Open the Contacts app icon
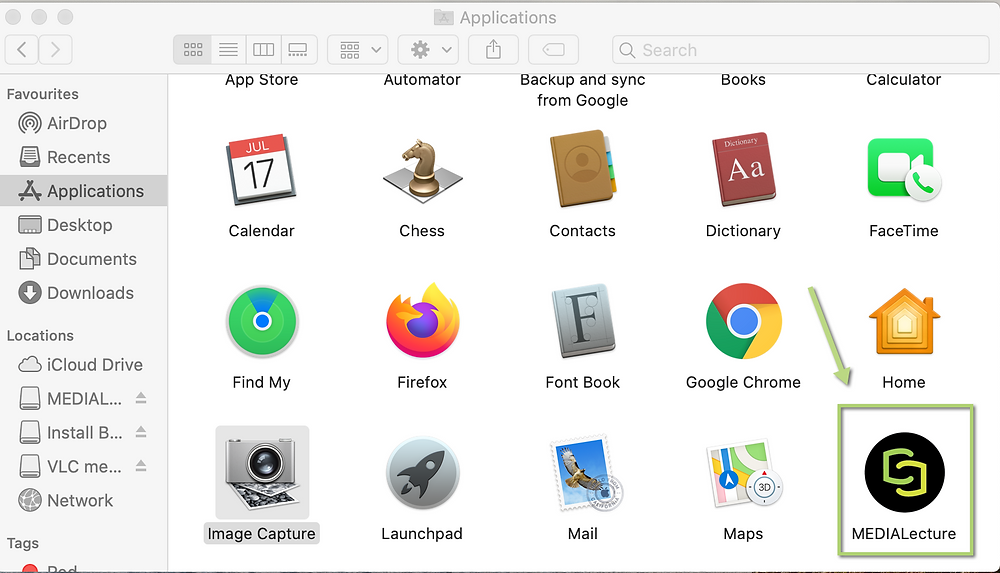Viewport: 1000px width, 573px height. click(582, 169)
